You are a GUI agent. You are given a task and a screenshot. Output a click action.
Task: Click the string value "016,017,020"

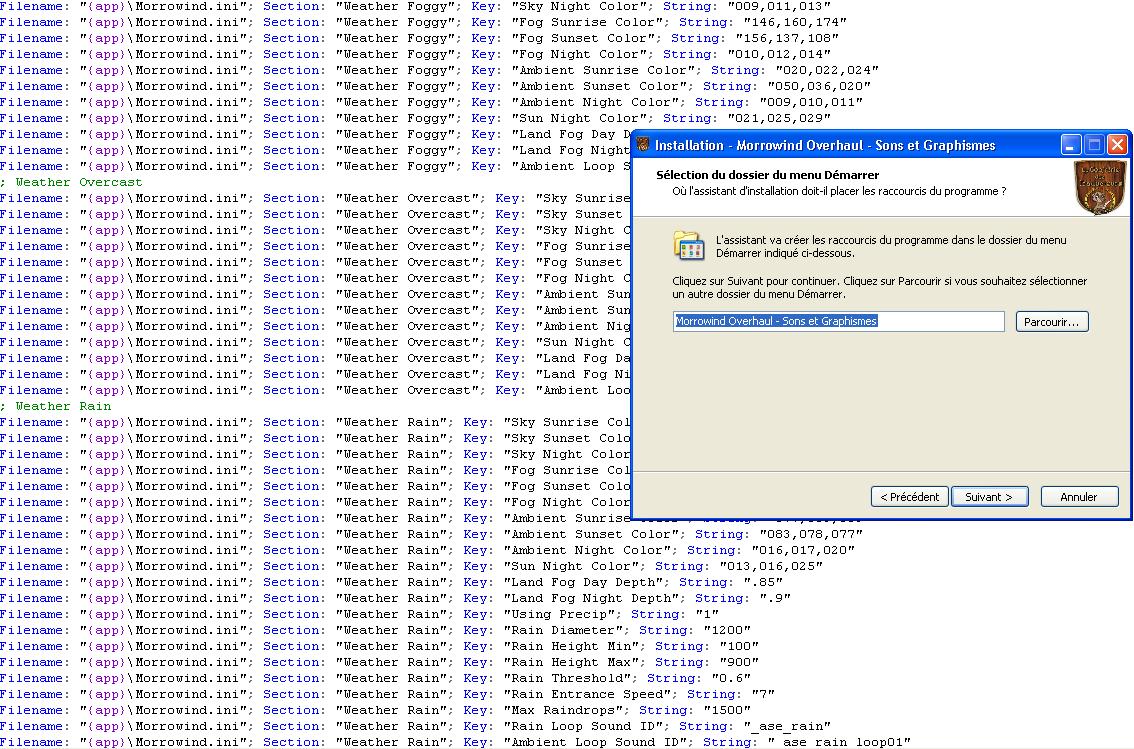point(803,550)
